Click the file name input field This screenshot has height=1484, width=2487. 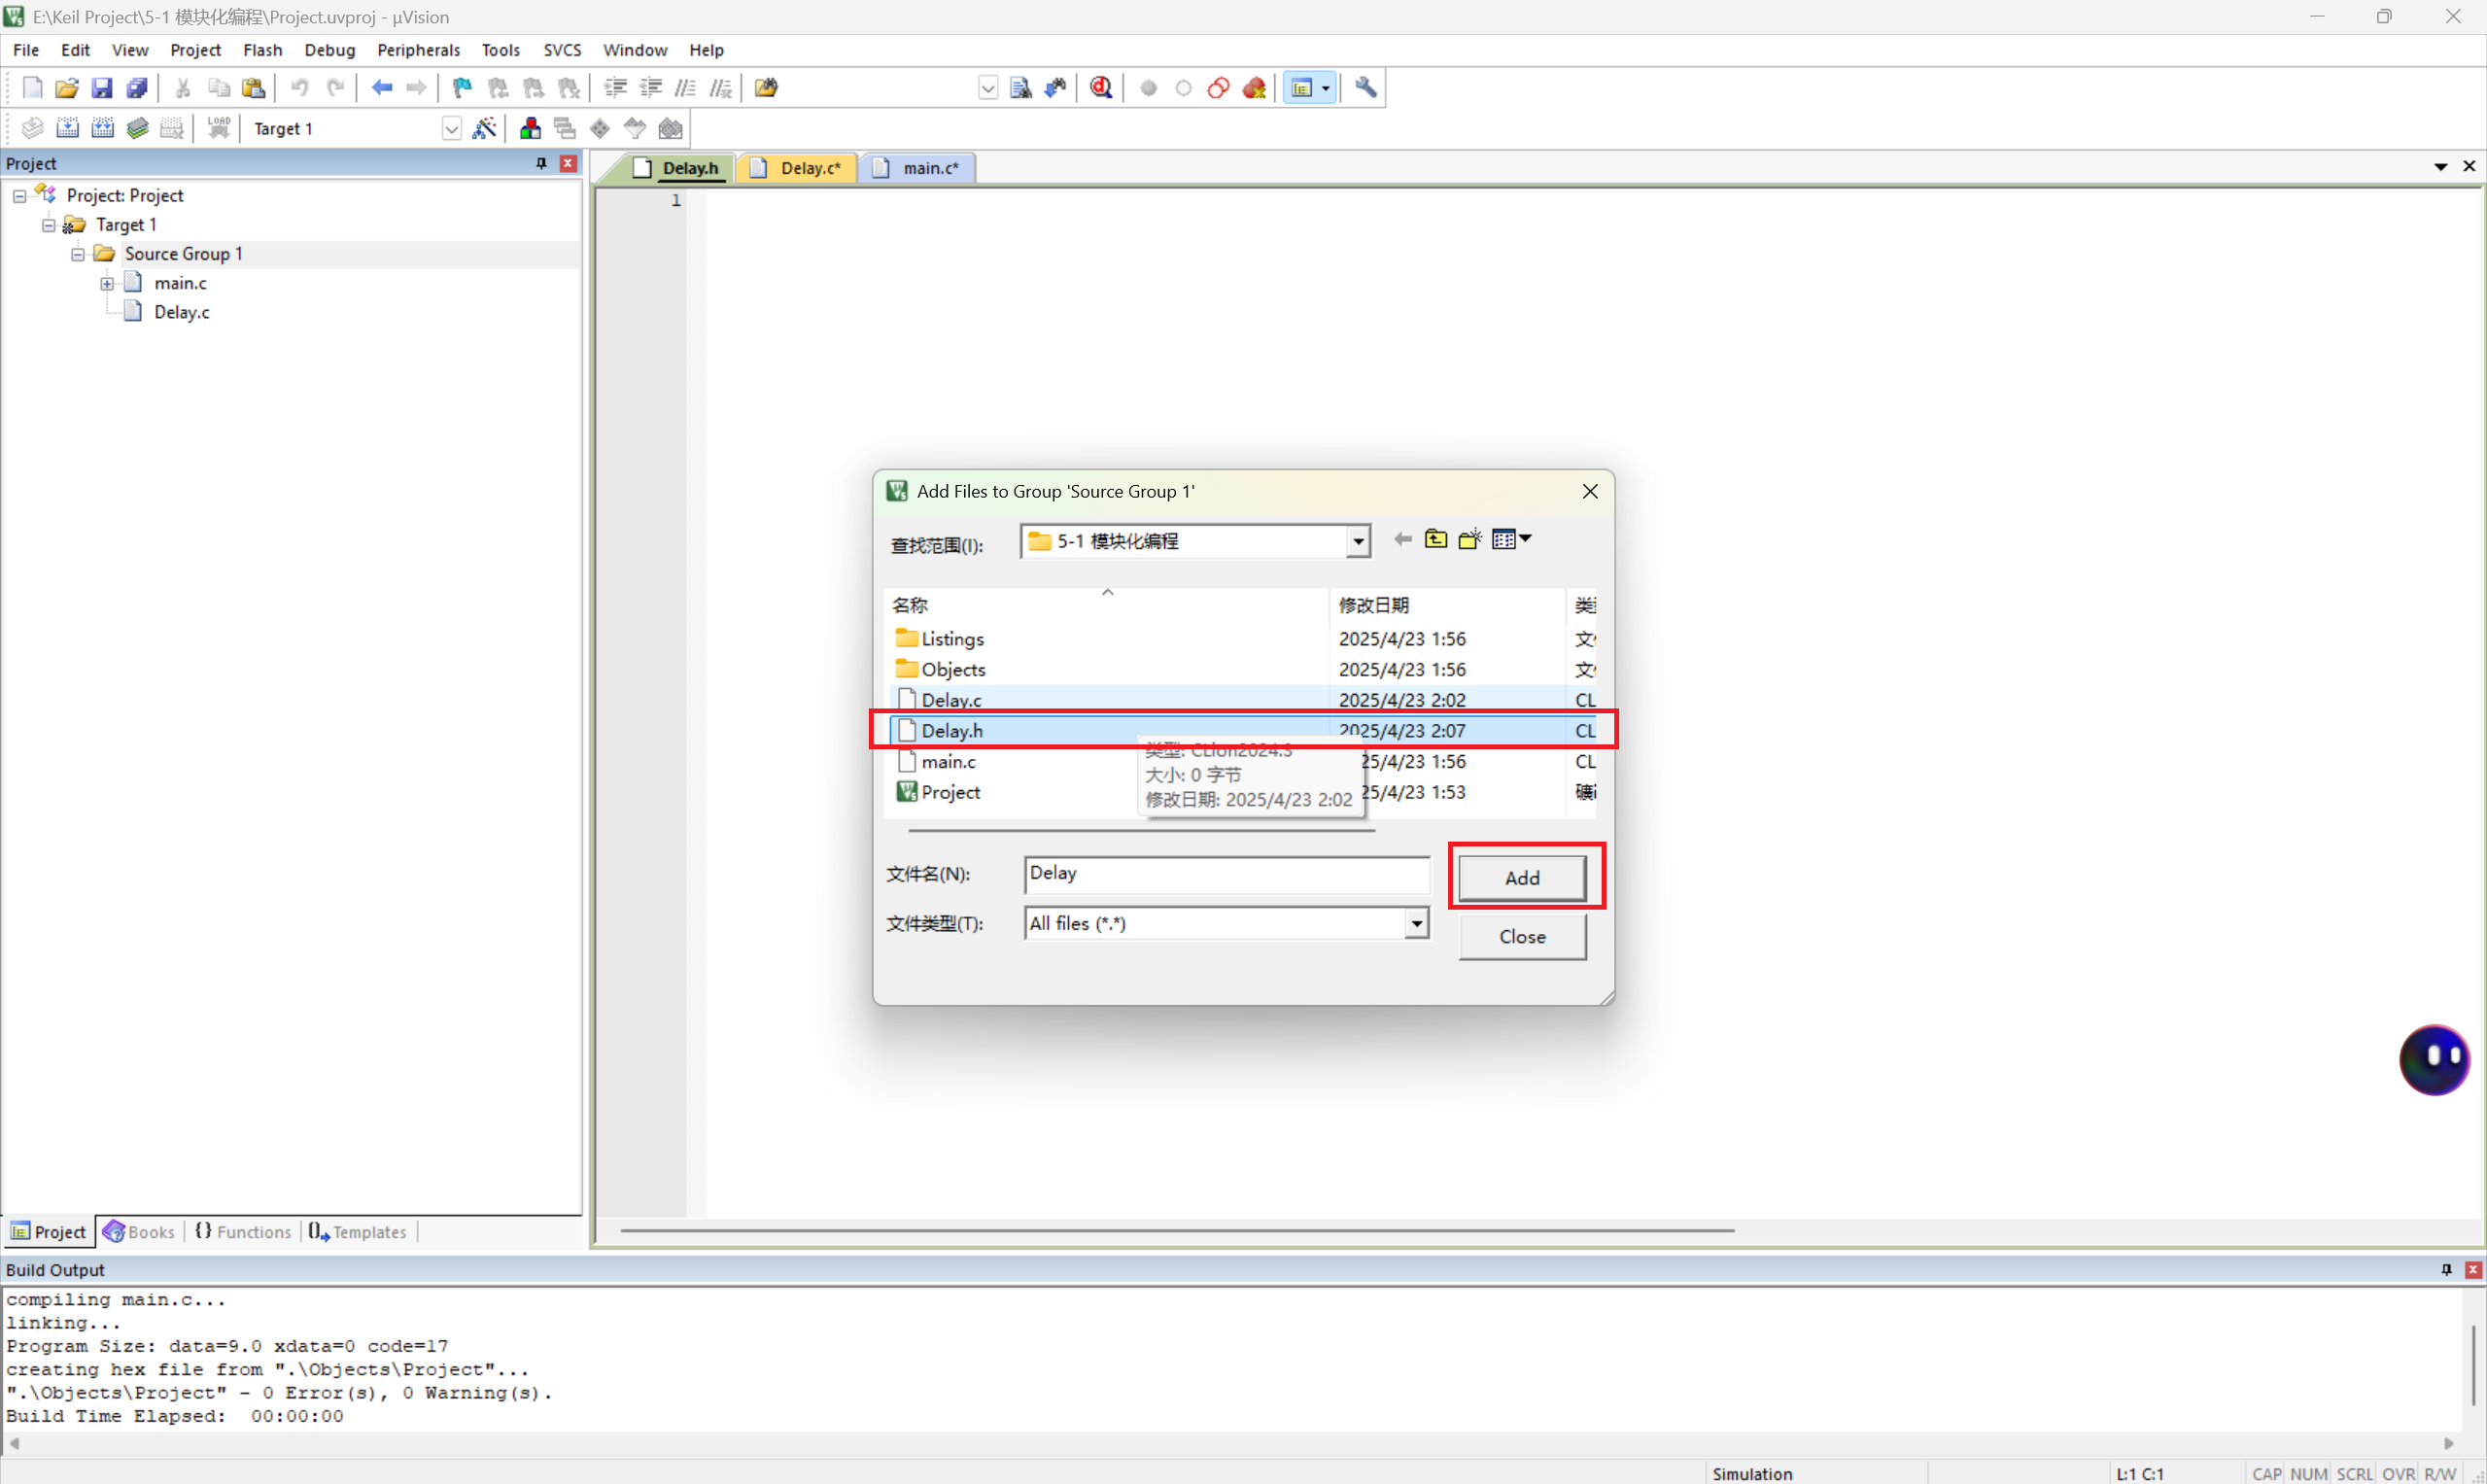pos(1225,874)
